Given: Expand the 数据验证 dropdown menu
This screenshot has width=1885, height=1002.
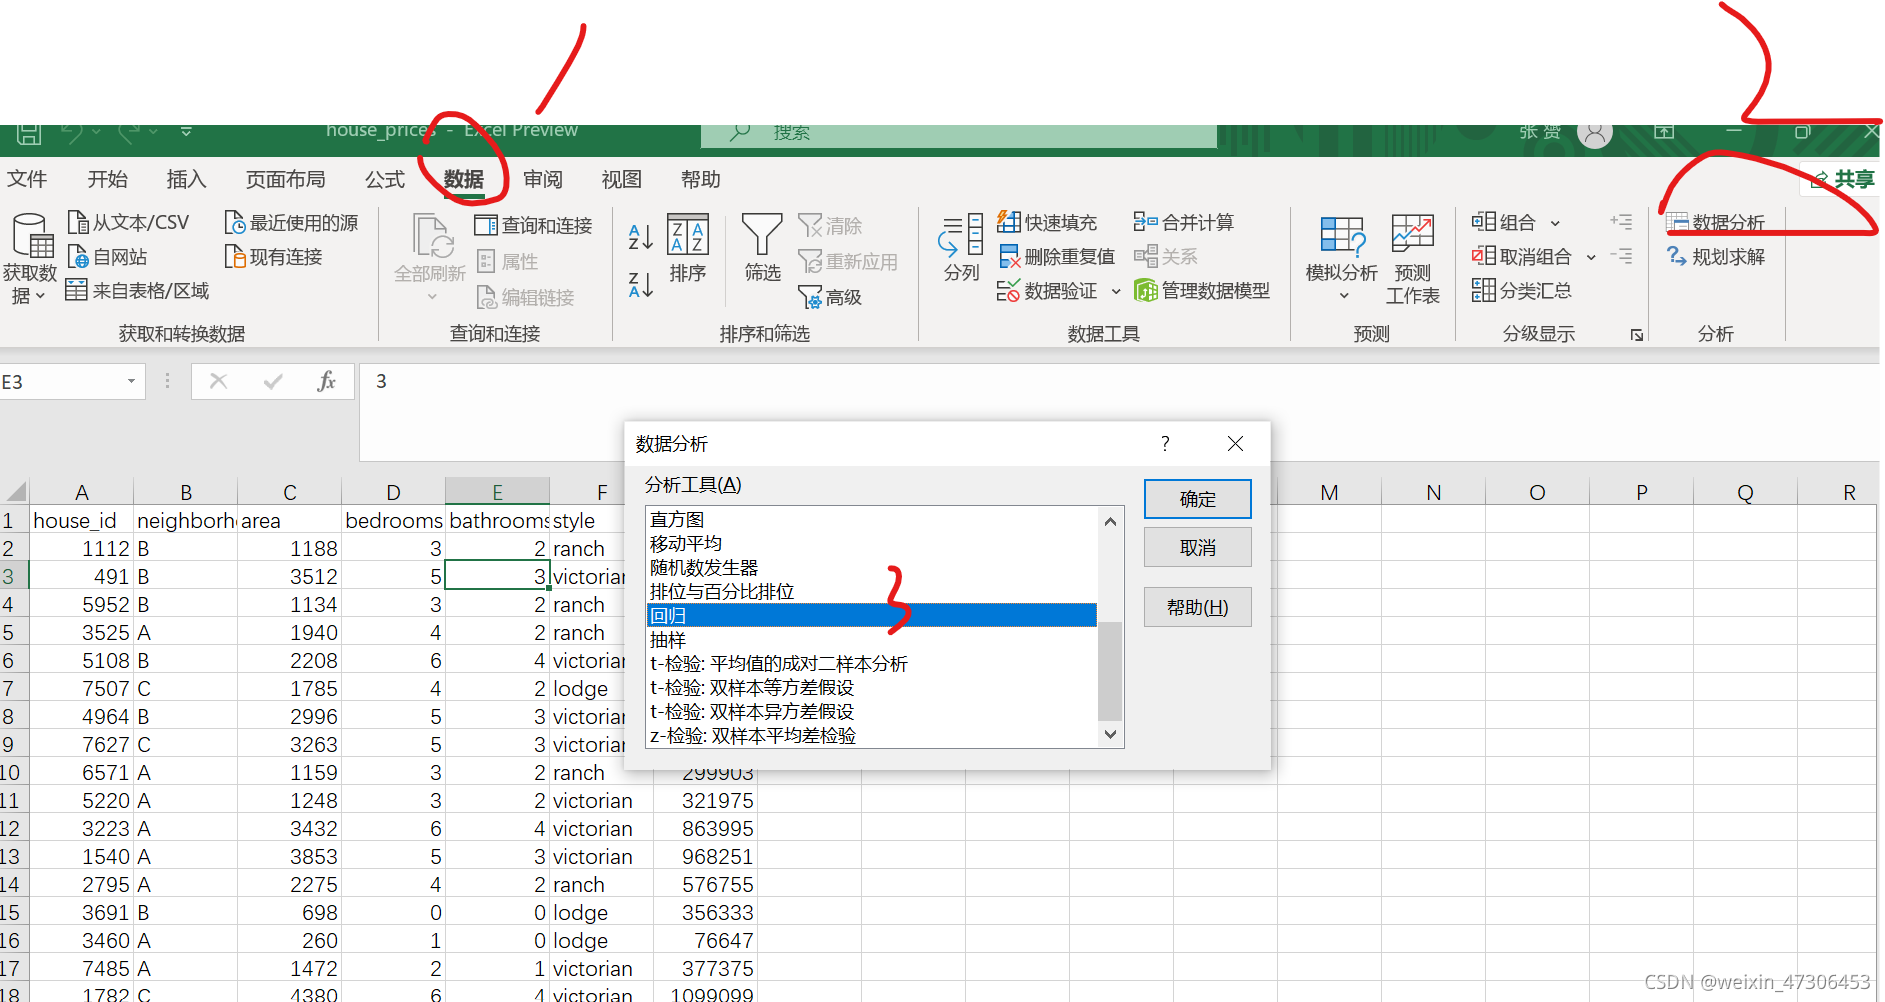Looking at the screenshot, I should click(1117, 291).
